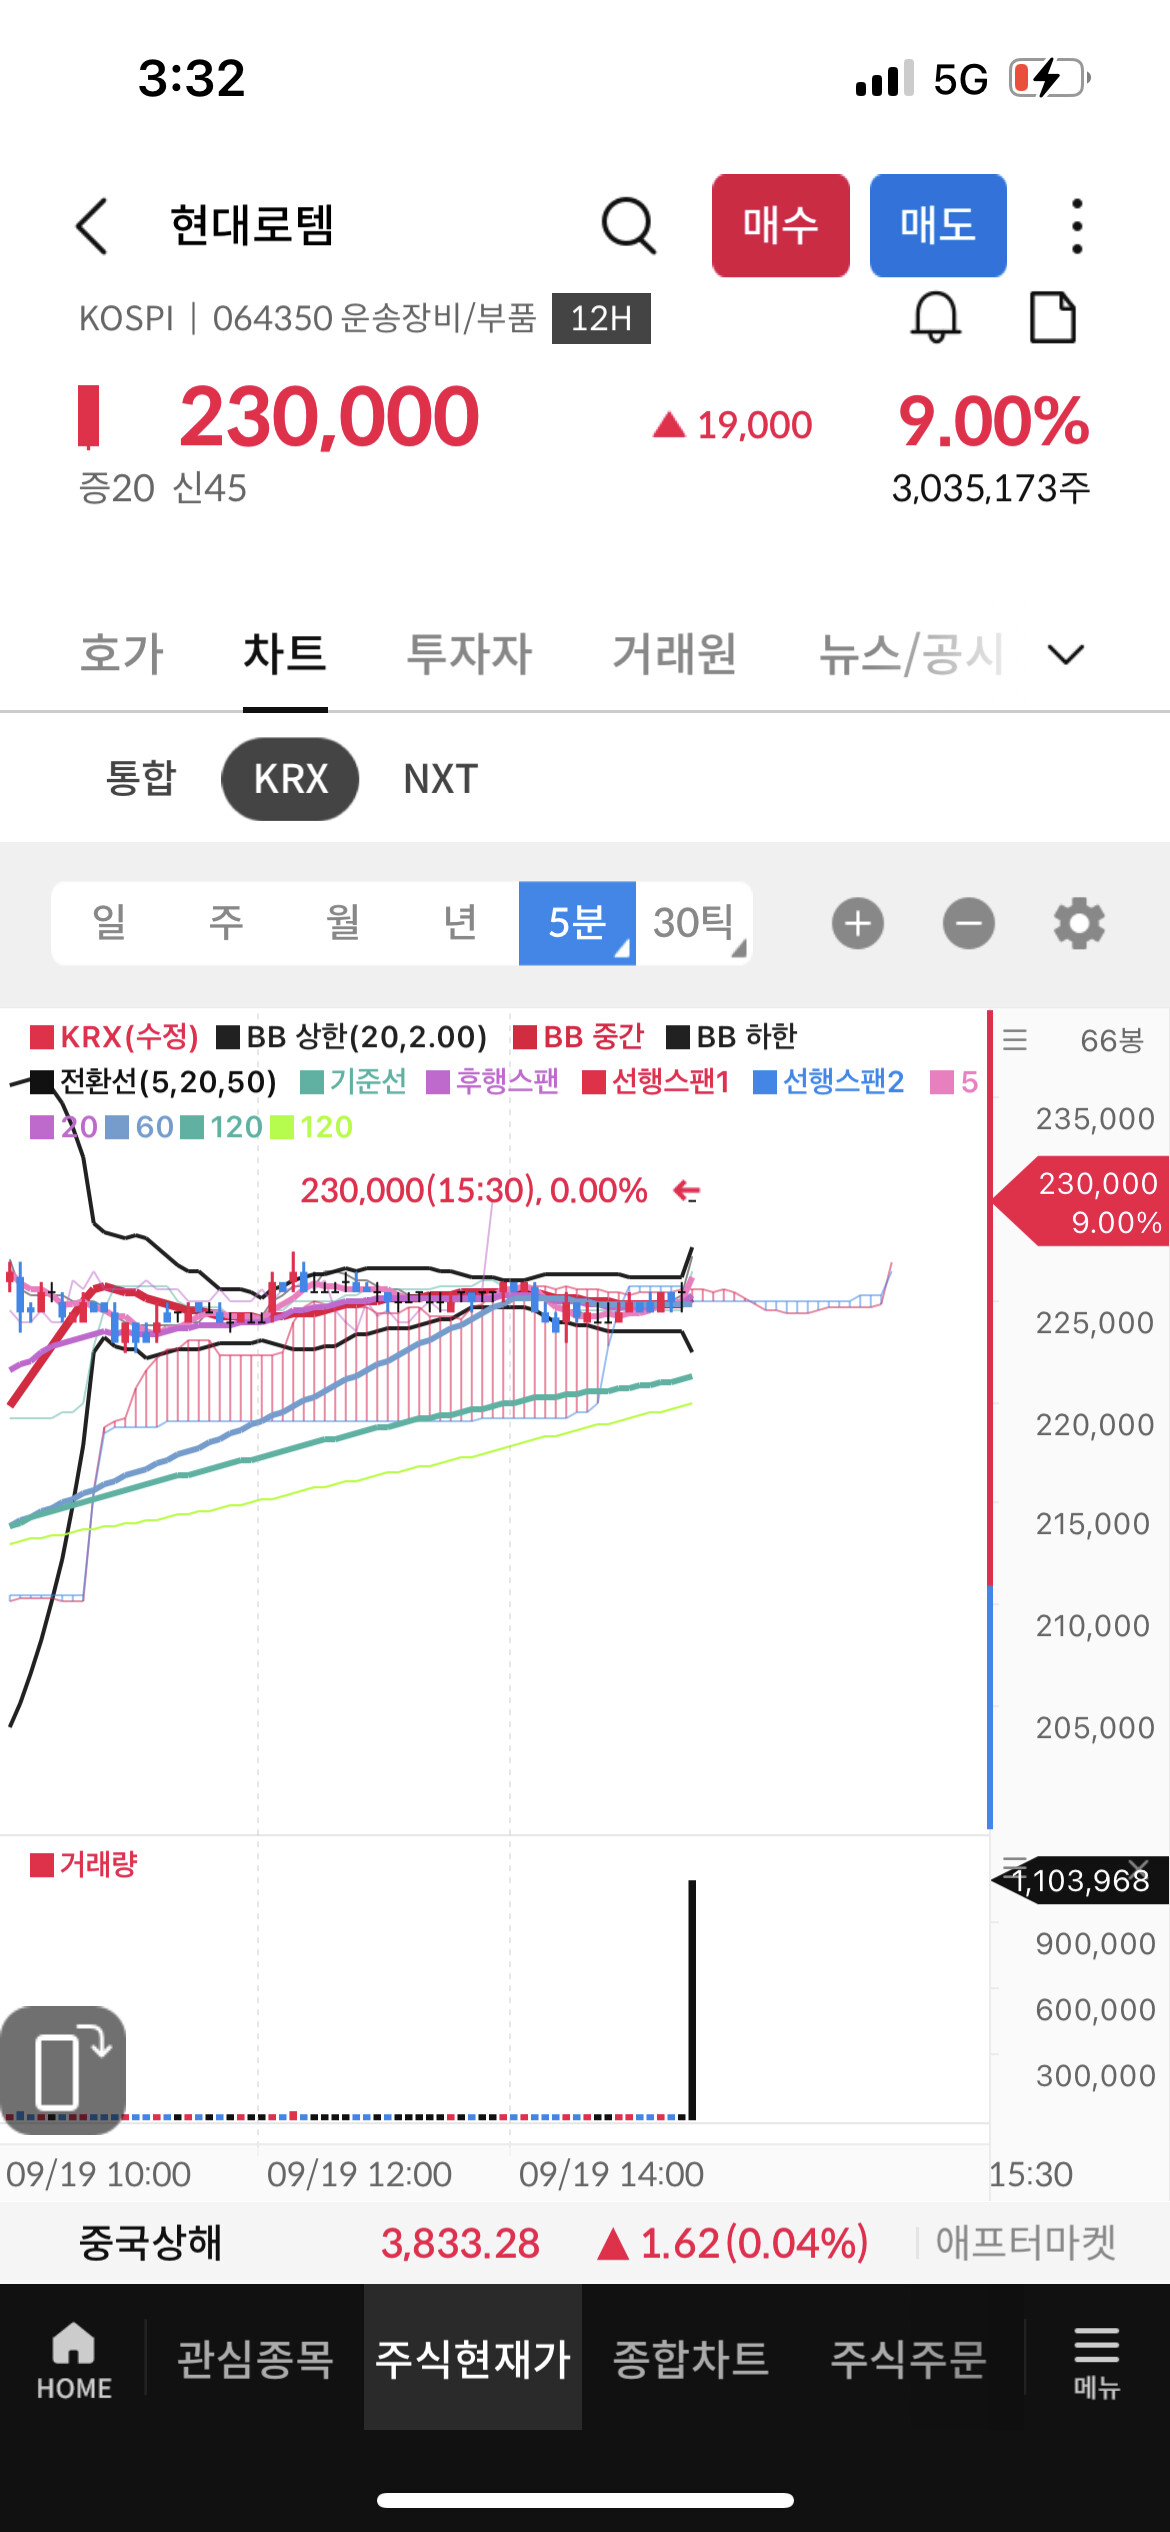Open chart settings gear icon
The image size is (1170, 2532).
[1079, 923]
